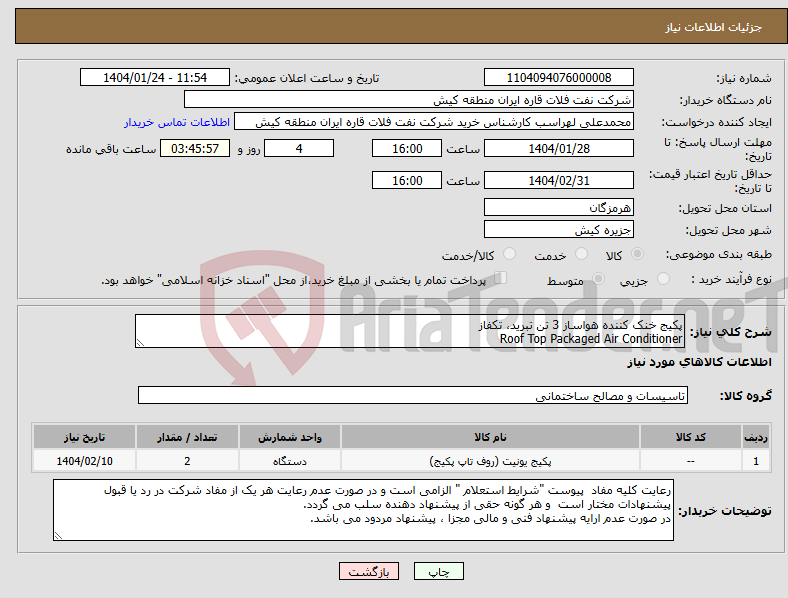Open the اطلاعات تماس خریدار link
This screenshot has width=788, height=598.
point(177,122)
